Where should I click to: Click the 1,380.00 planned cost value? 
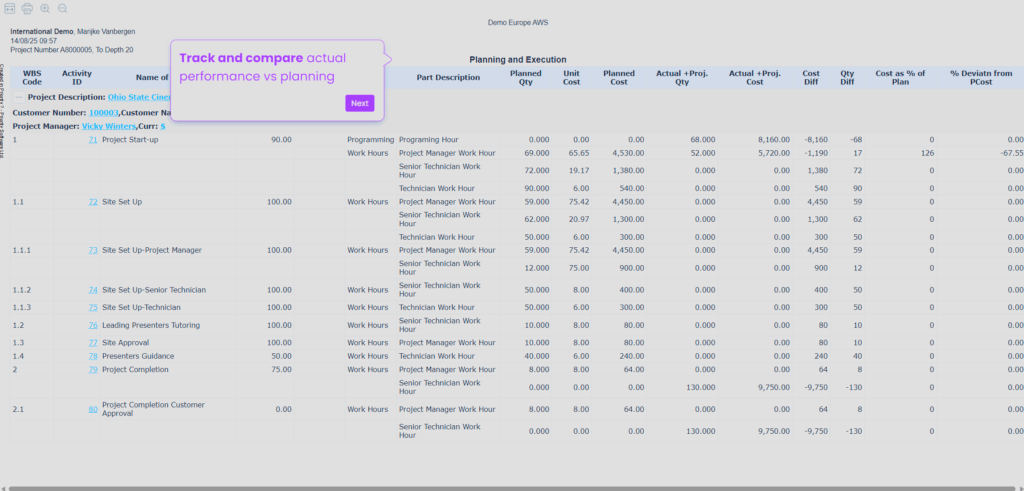click(x=628, y=171)
